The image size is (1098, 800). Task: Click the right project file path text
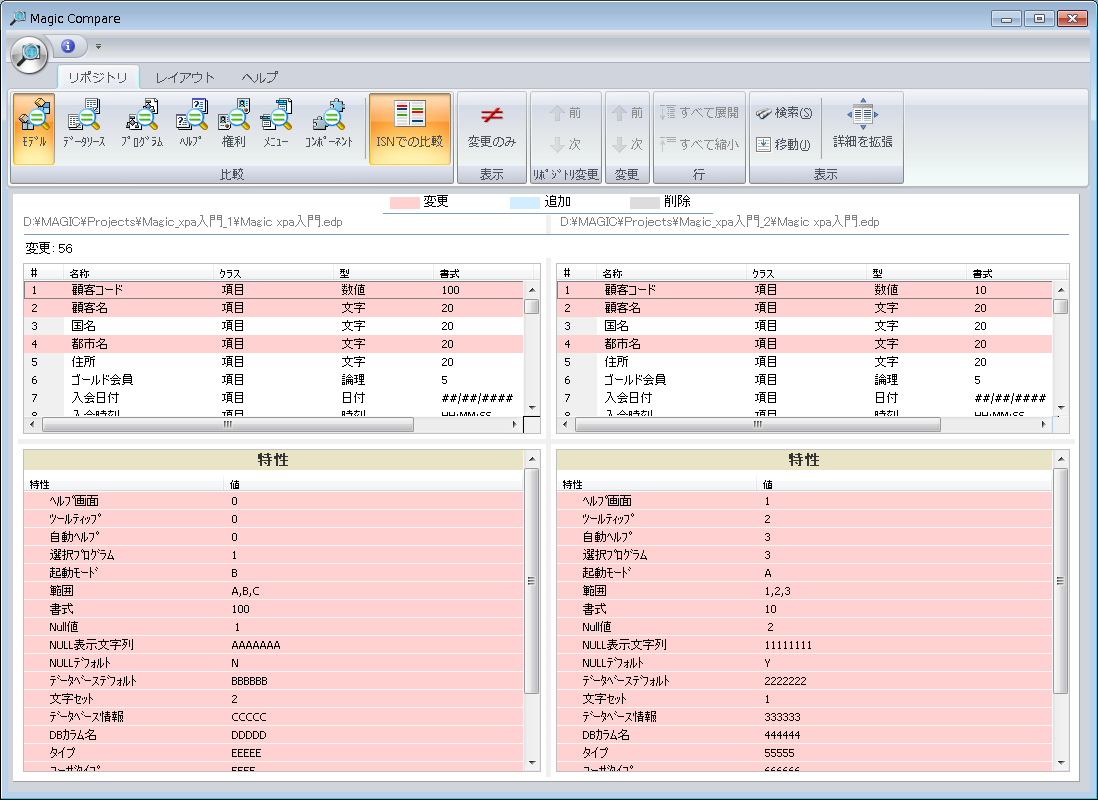tap(720, 222)
